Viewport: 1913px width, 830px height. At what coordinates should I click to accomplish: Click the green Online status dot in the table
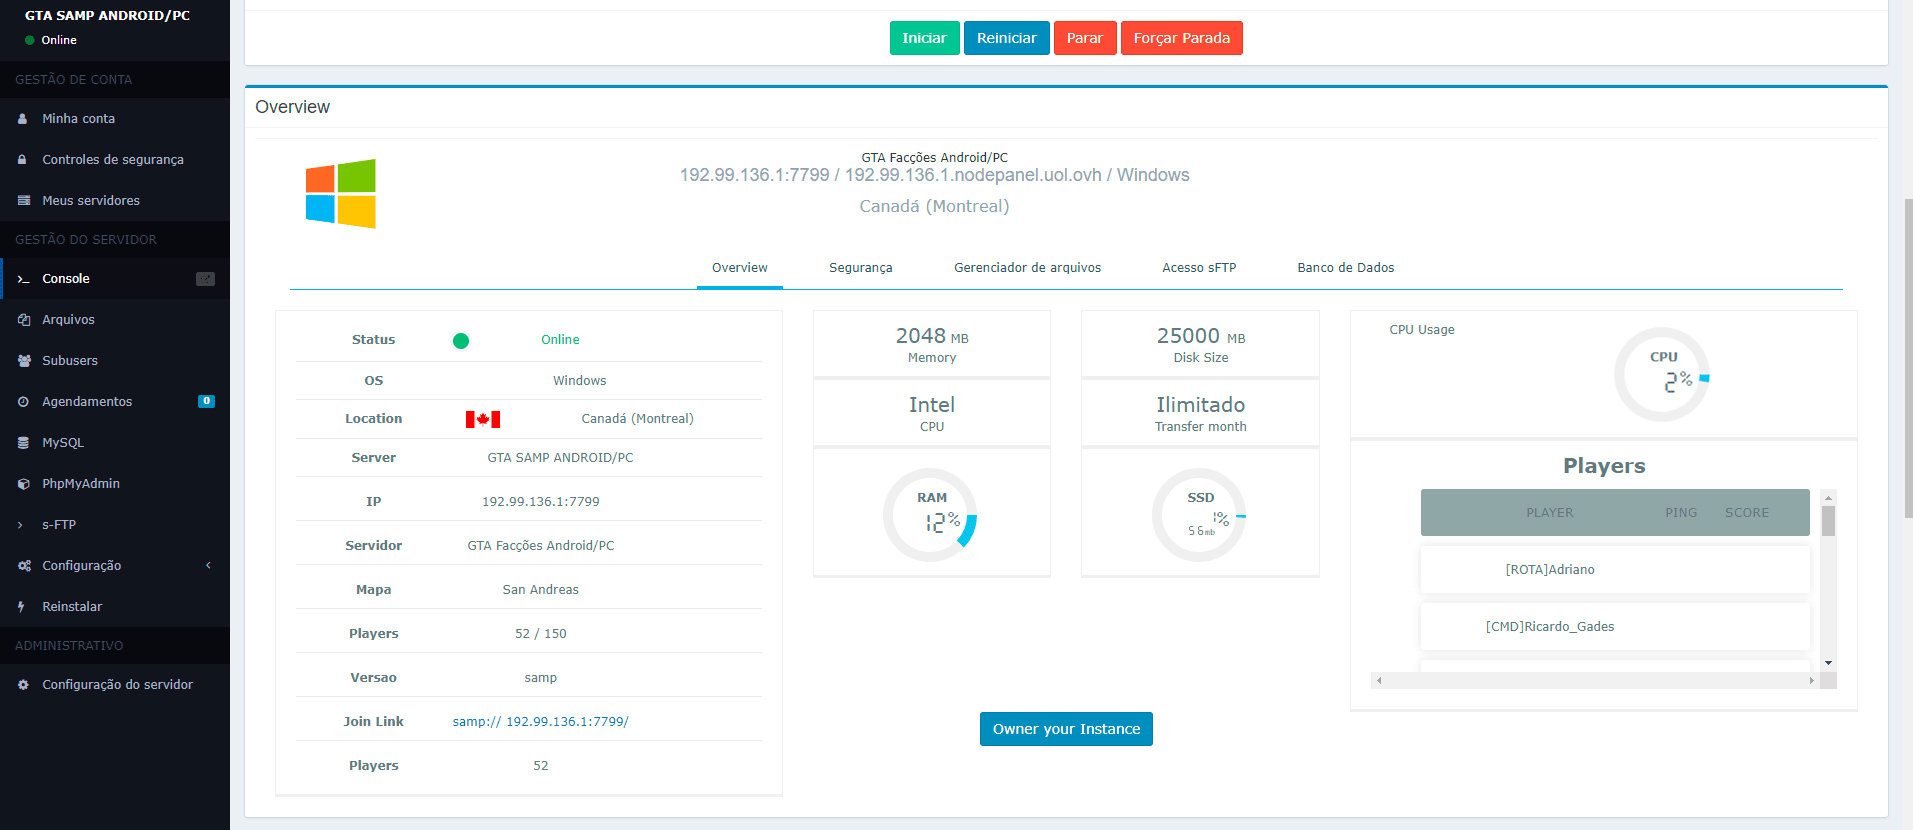coord(461,341)
